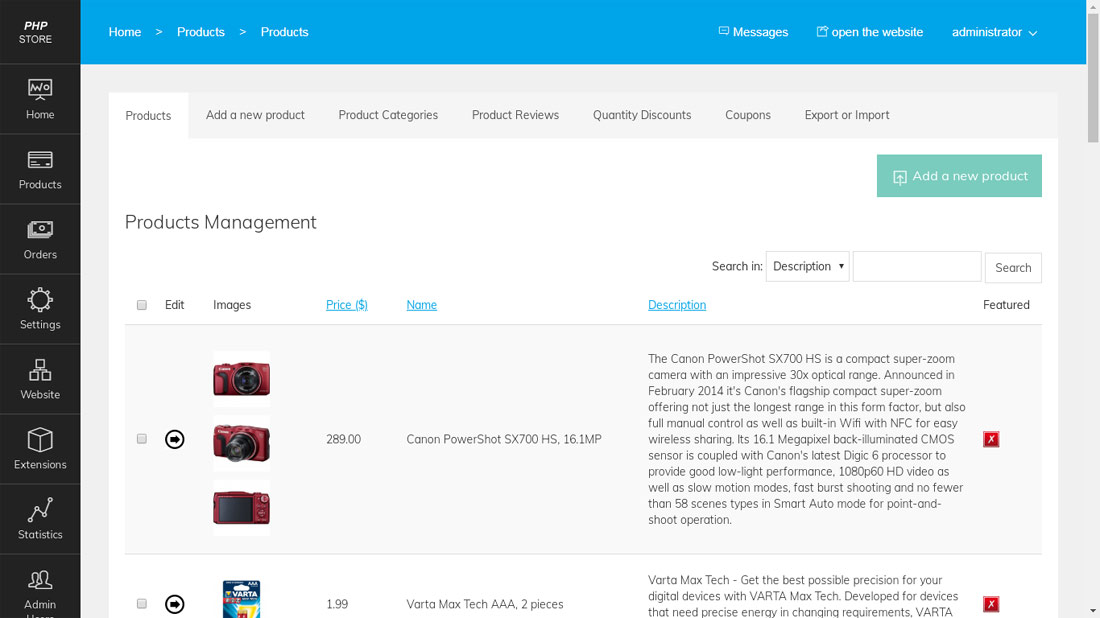This screenshot has height=618, width=1100.
Task: Click edit arrow for Varta Max Tech
Action: [175, 604]
